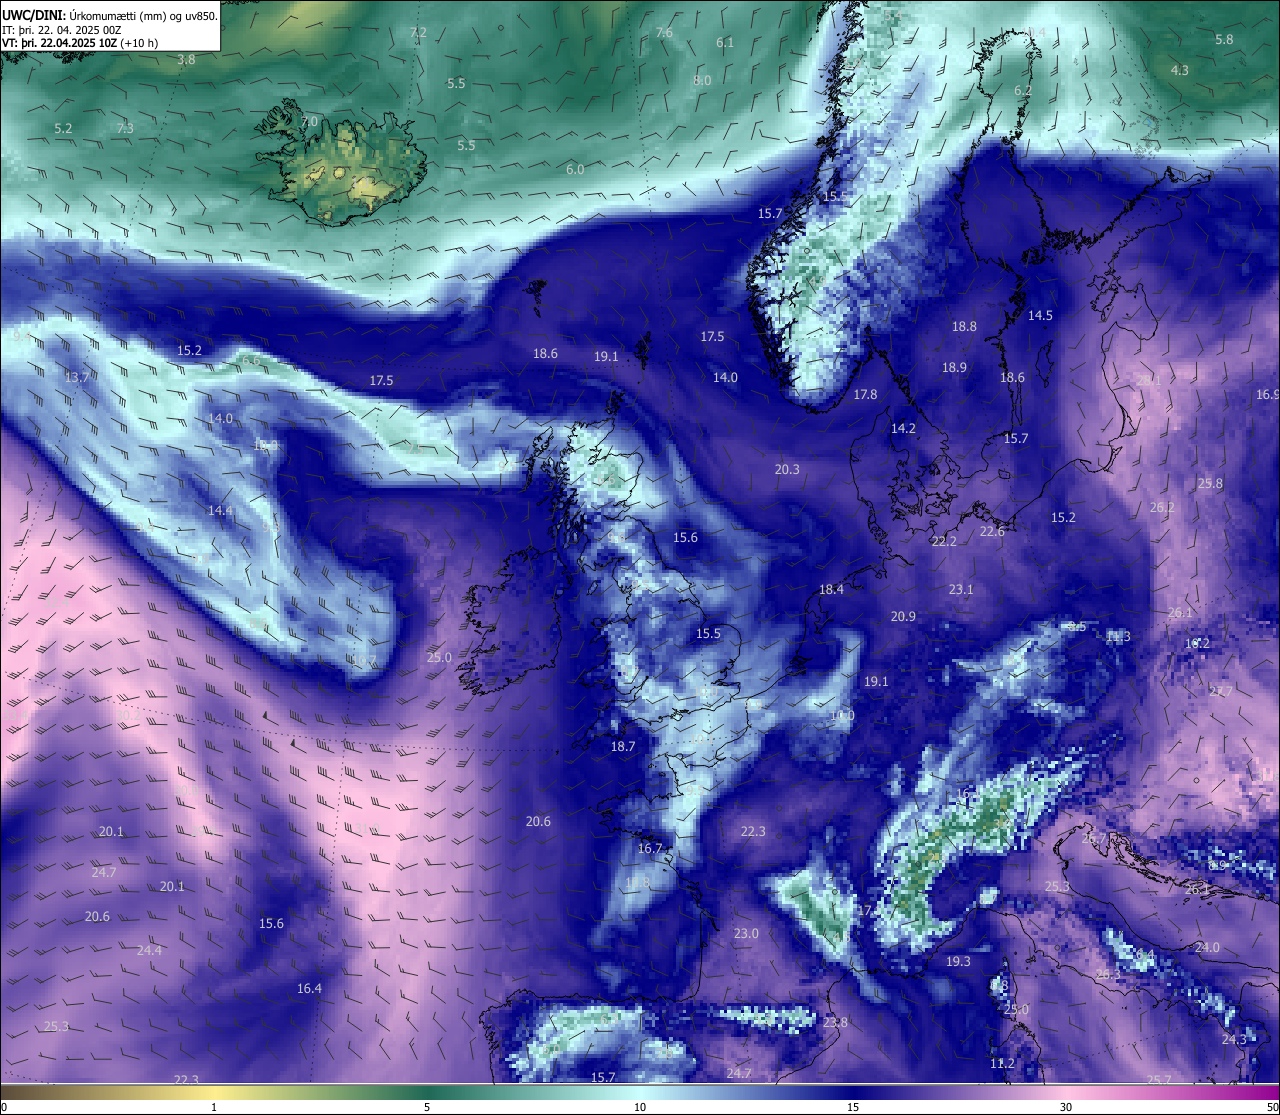Select the 16.7 value label
The height and width of the screenshot is (1115, 1280).
(x=650, y=848)
